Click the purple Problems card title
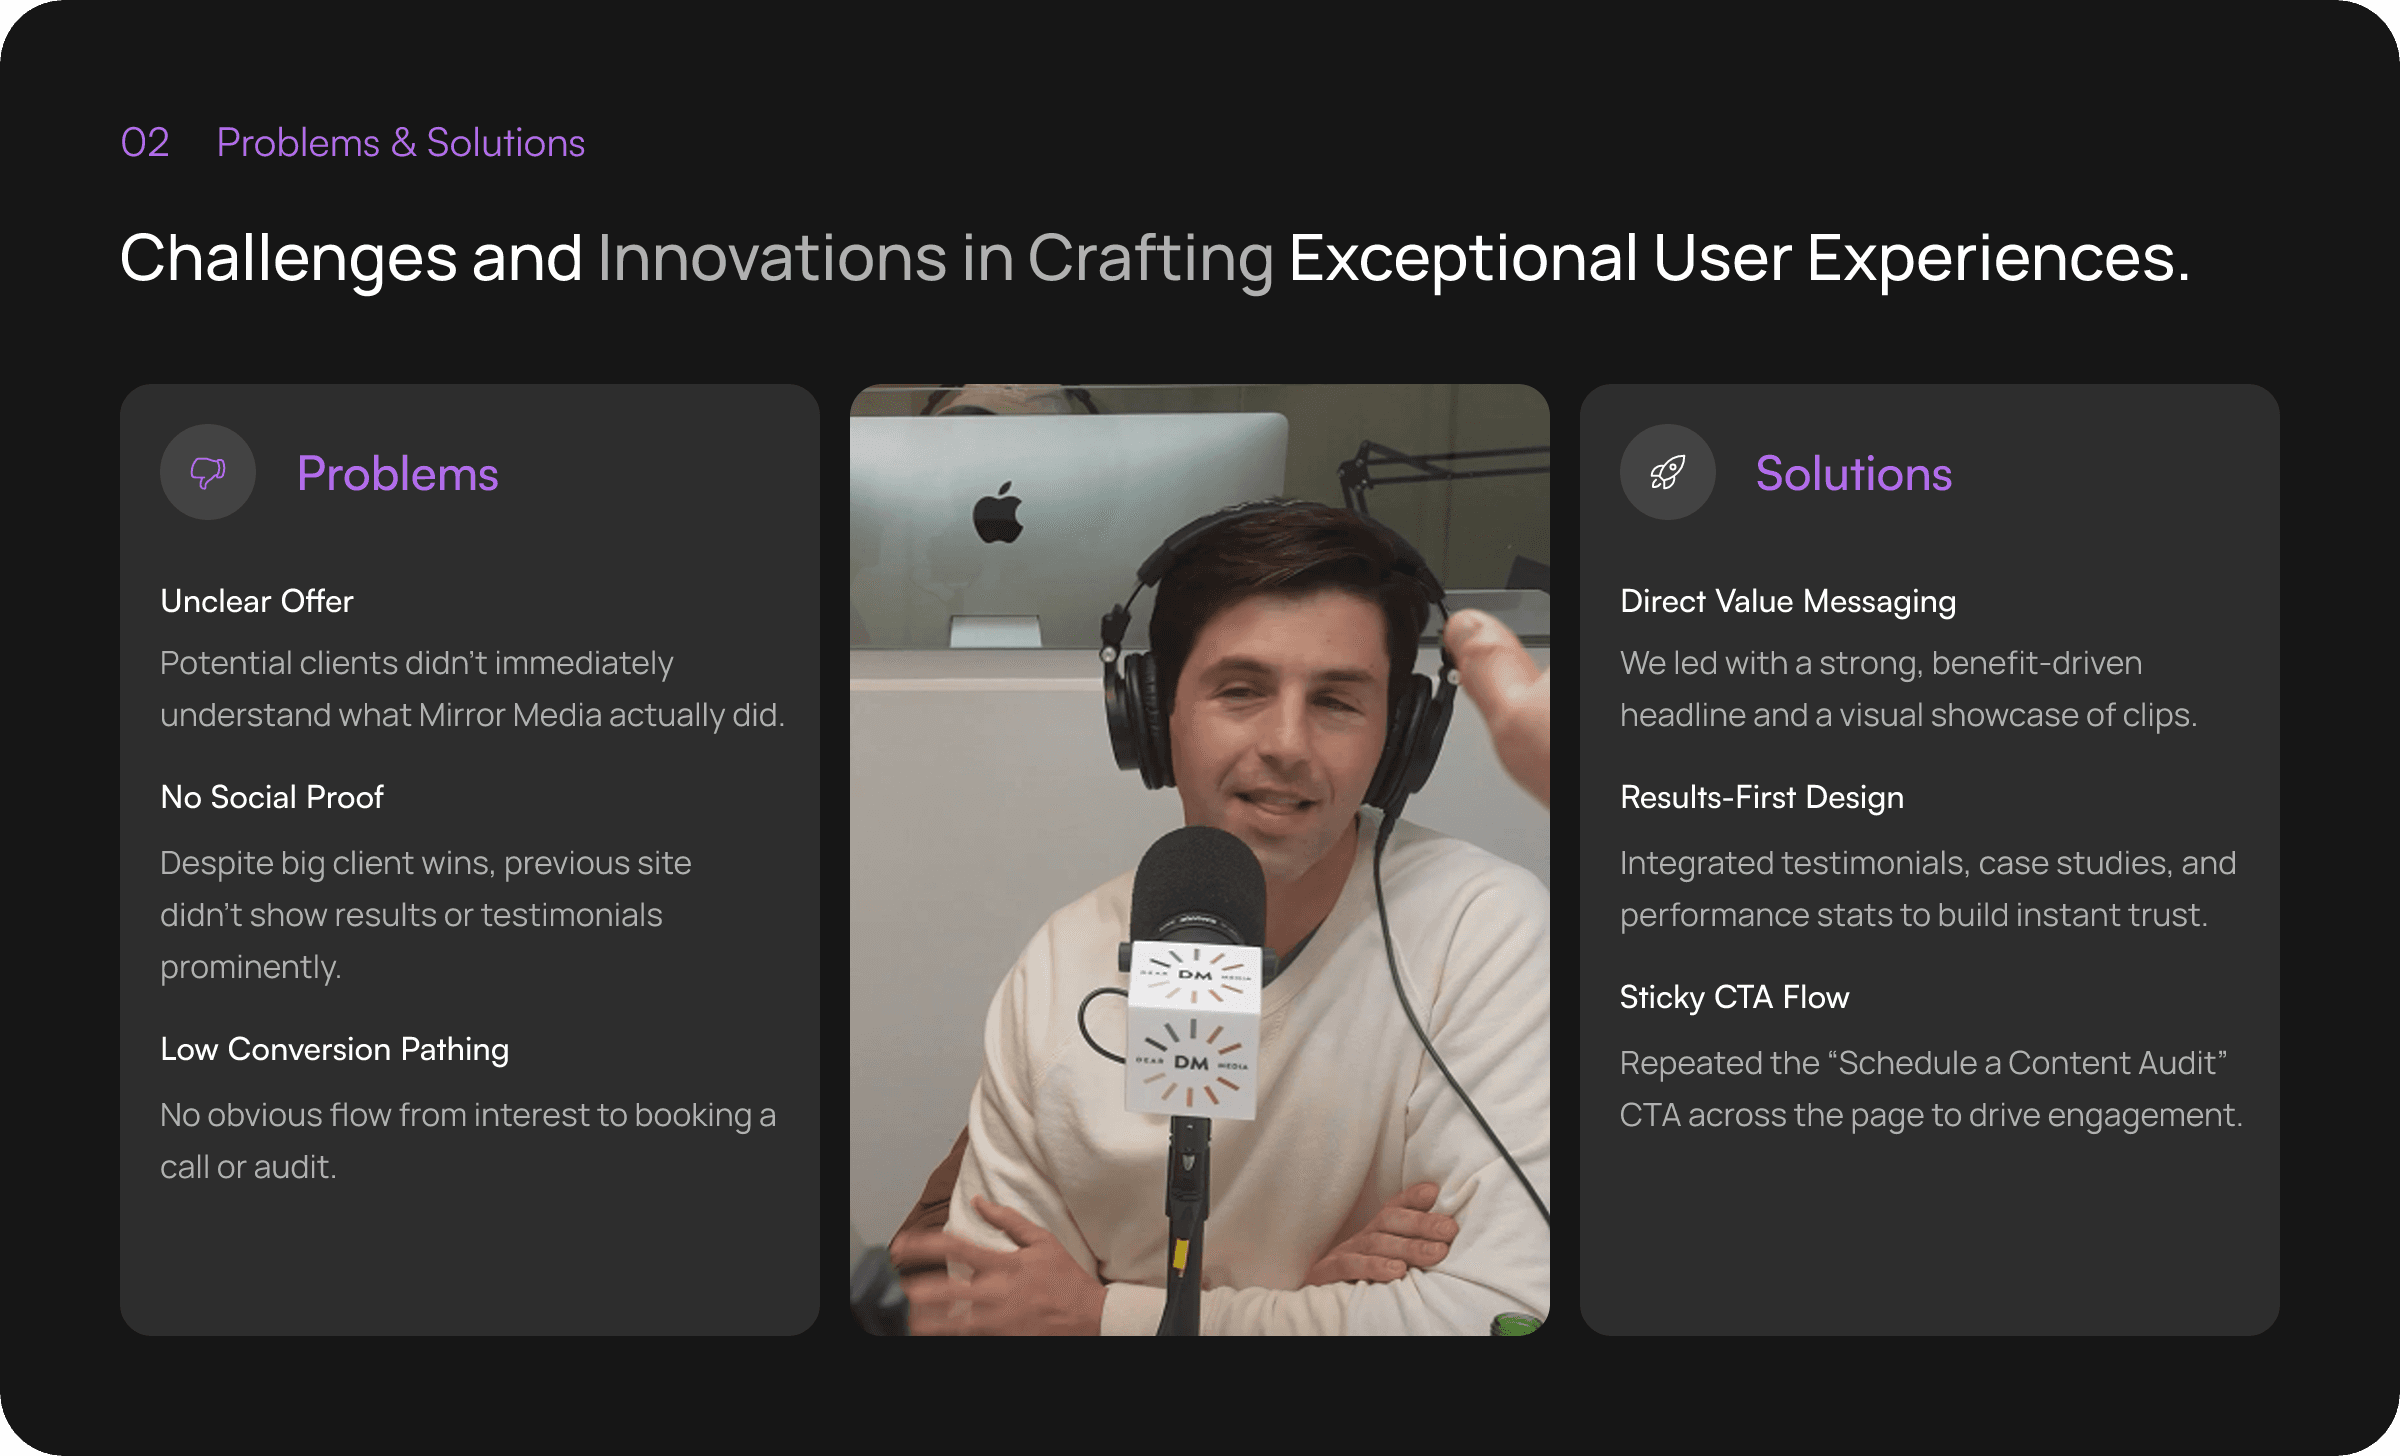The height and width of the screenshot is (1456, 2400). 397,474
